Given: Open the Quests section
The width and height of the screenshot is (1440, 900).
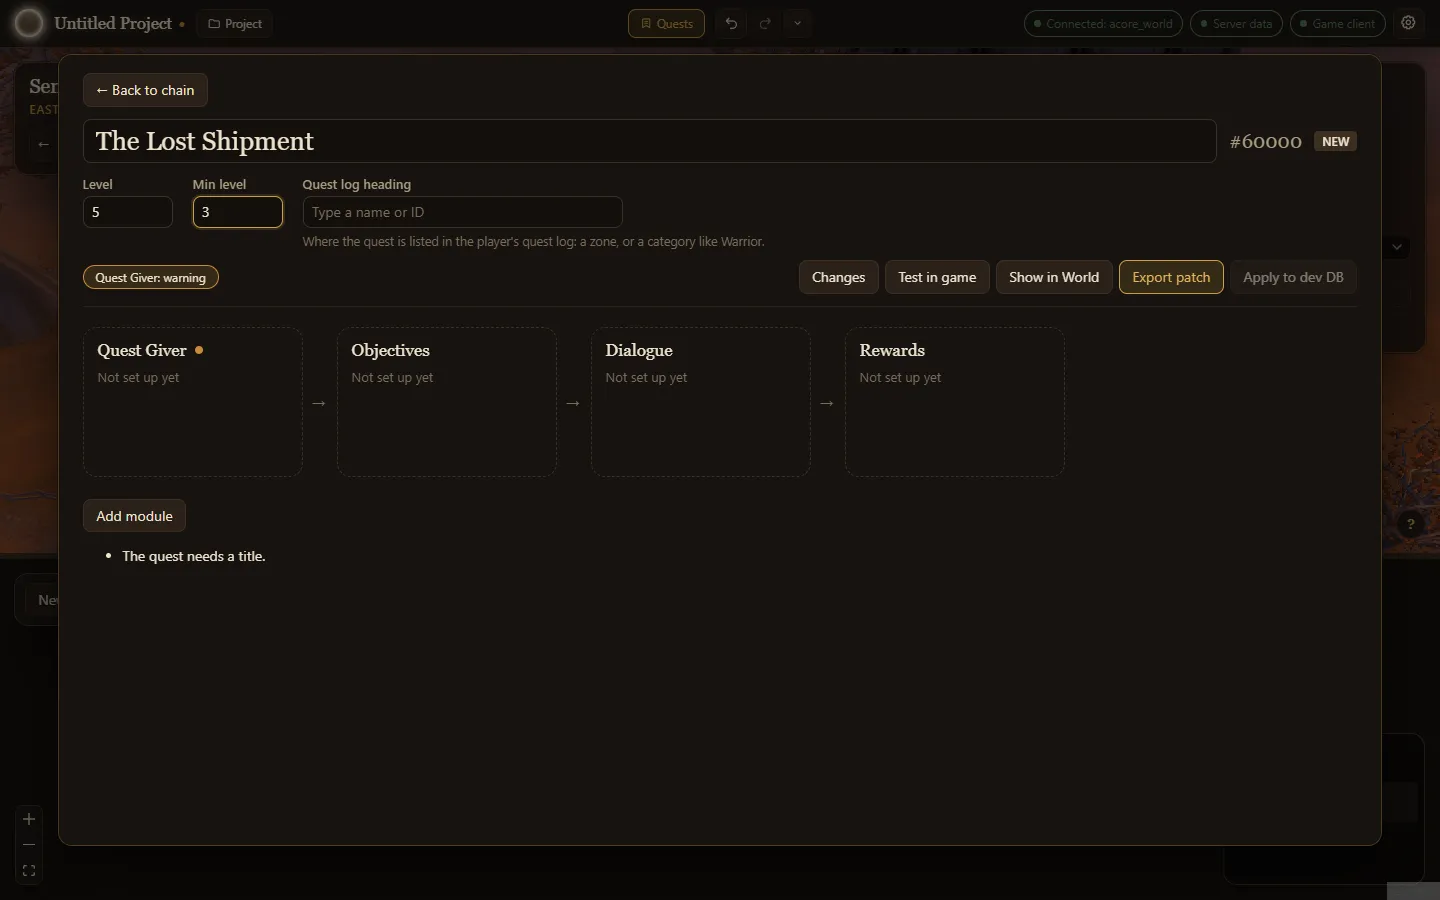Looking at the screenshot, I should 666,23.
